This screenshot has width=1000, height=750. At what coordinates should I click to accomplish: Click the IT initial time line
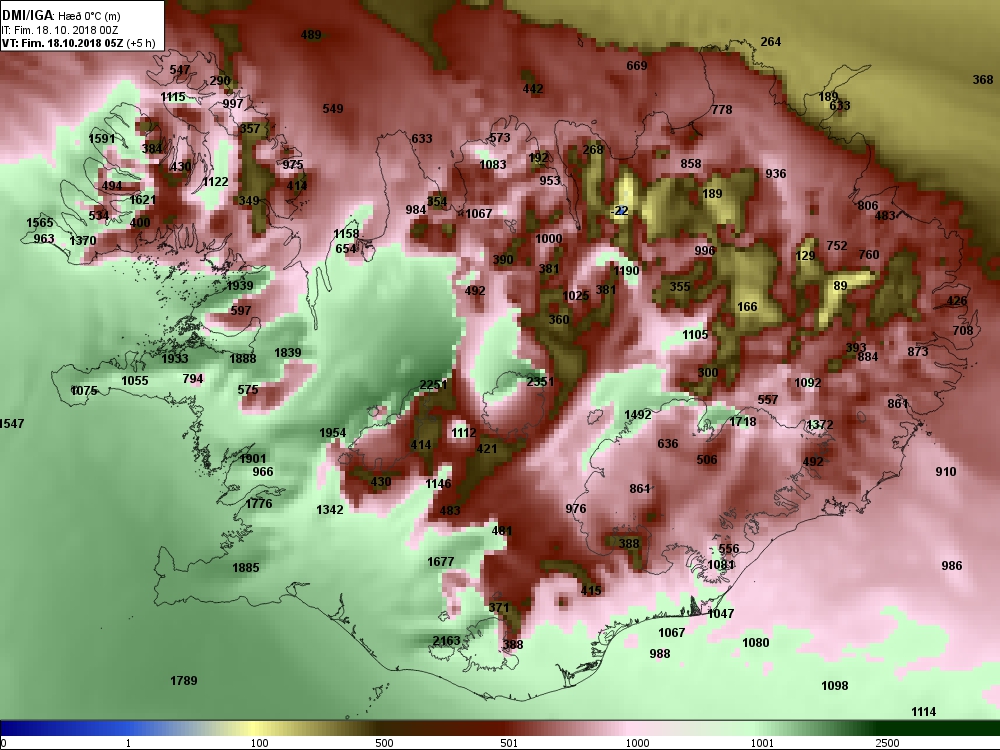point(60,30)
